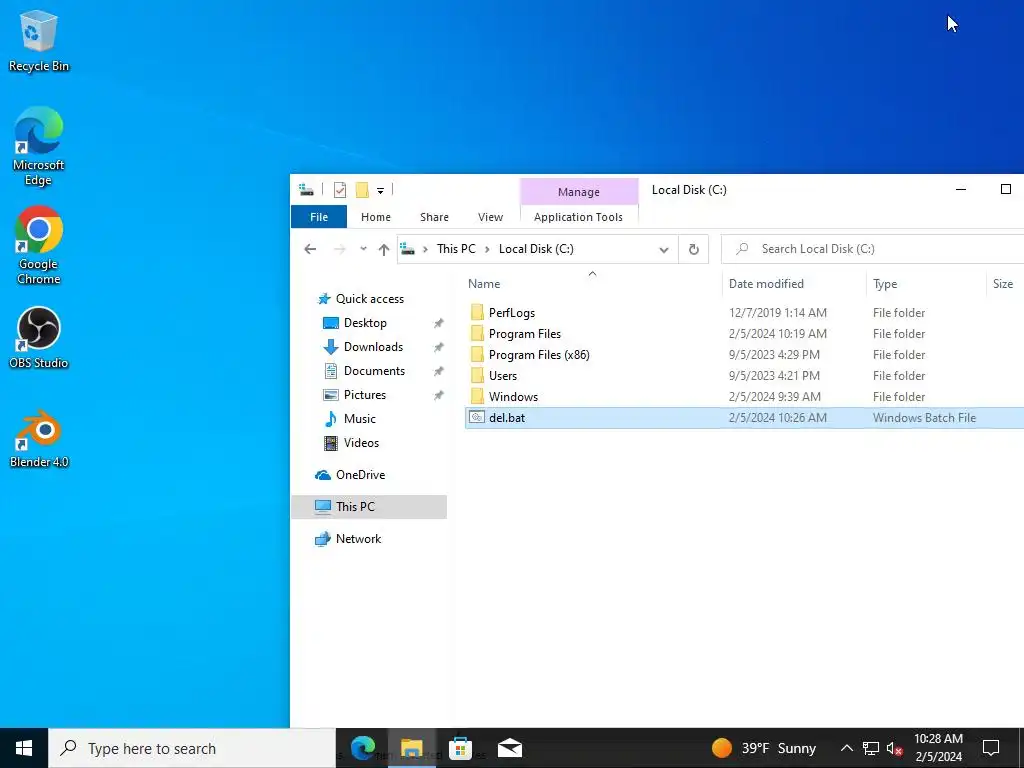Select This PC in the navigation pane
Image resolution: width=1024 pixels, height=768 pixels.
369,507
